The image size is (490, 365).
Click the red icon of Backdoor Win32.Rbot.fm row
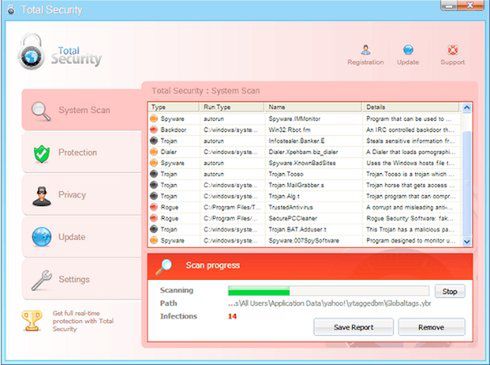click(x=154, y=130)
